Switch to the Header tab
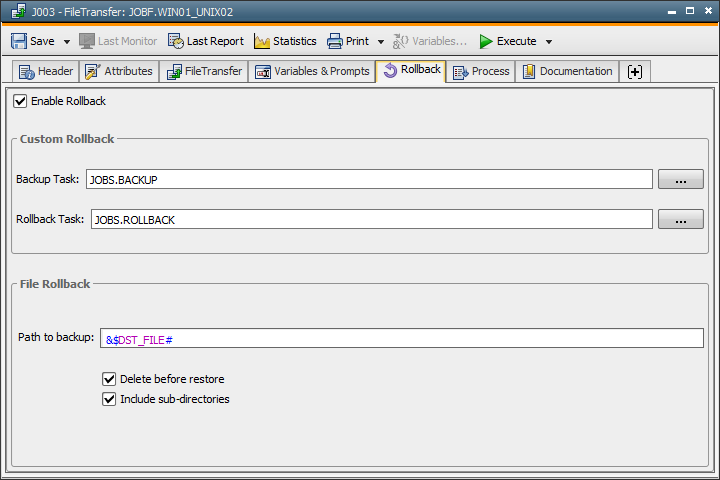The height and width of the screenshot is (480, 720). [45, 72]
